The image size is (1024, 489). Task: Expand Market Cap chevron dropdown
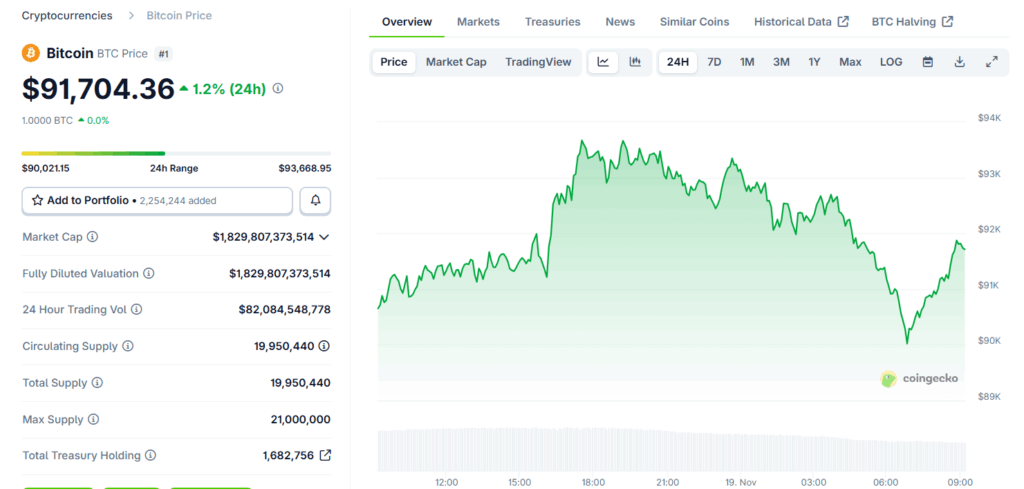324,237
